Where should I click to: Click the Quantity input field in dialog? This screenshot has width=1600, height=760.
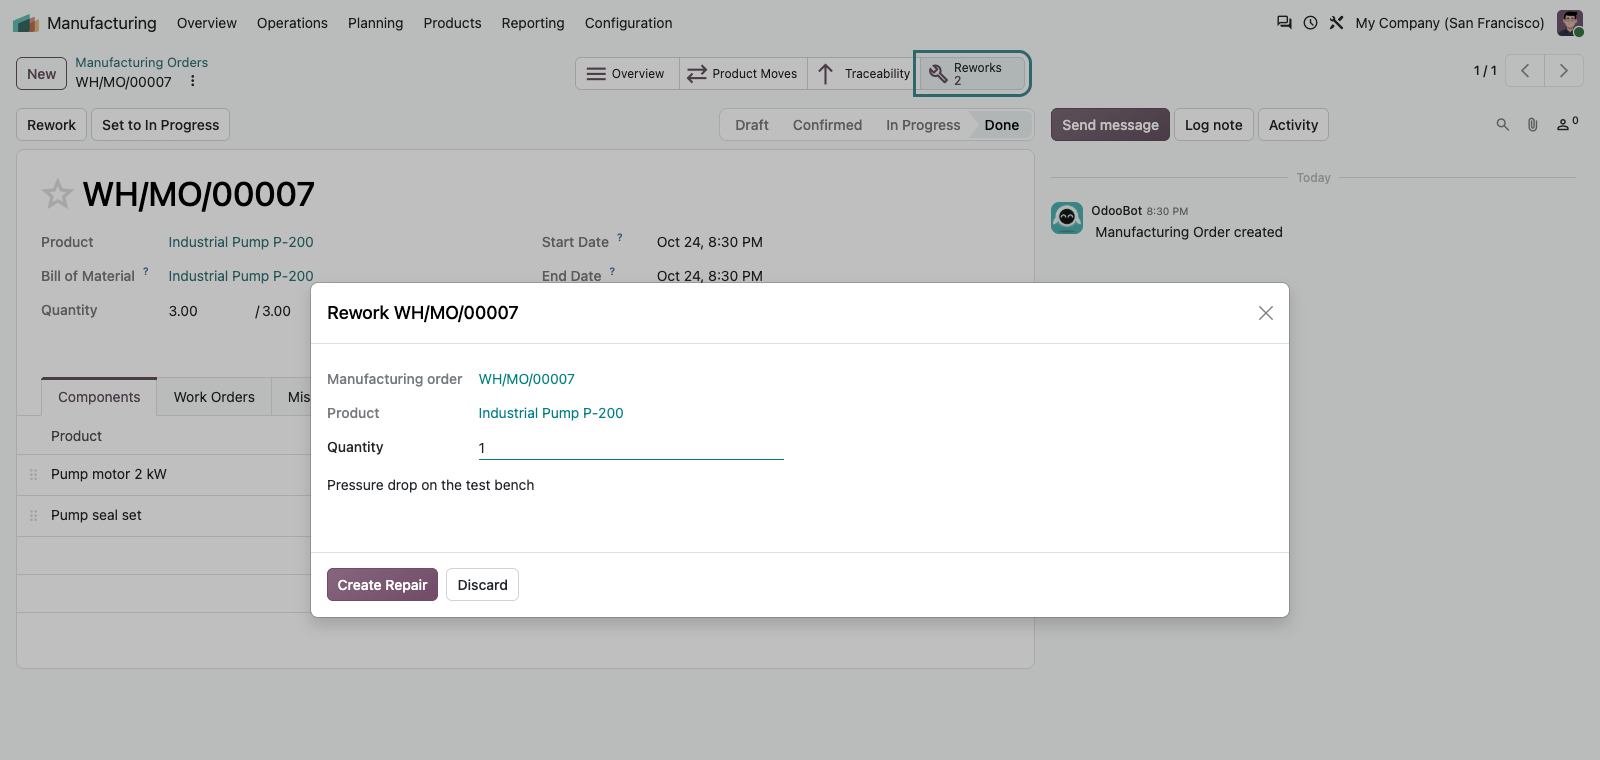coord(631,448)
